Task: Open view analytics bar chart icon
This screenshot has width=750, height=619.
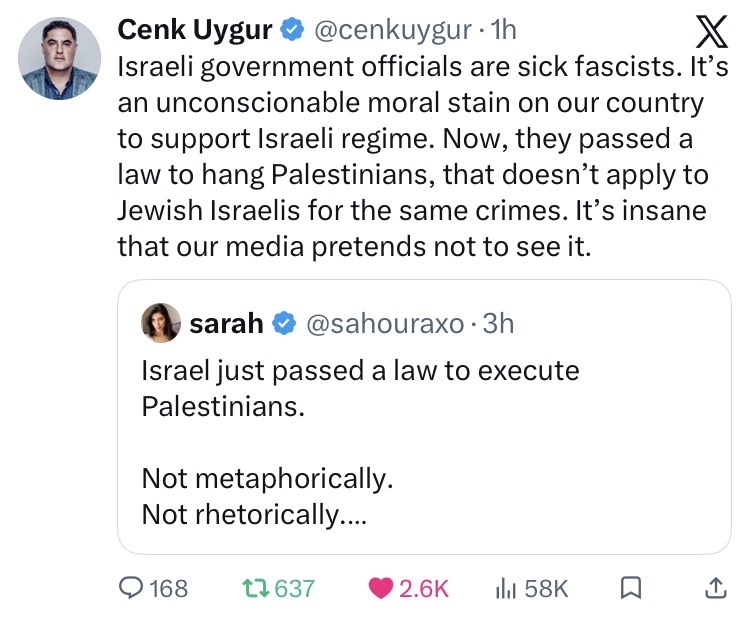Action: pyautogui.click(x=505, y=588)
